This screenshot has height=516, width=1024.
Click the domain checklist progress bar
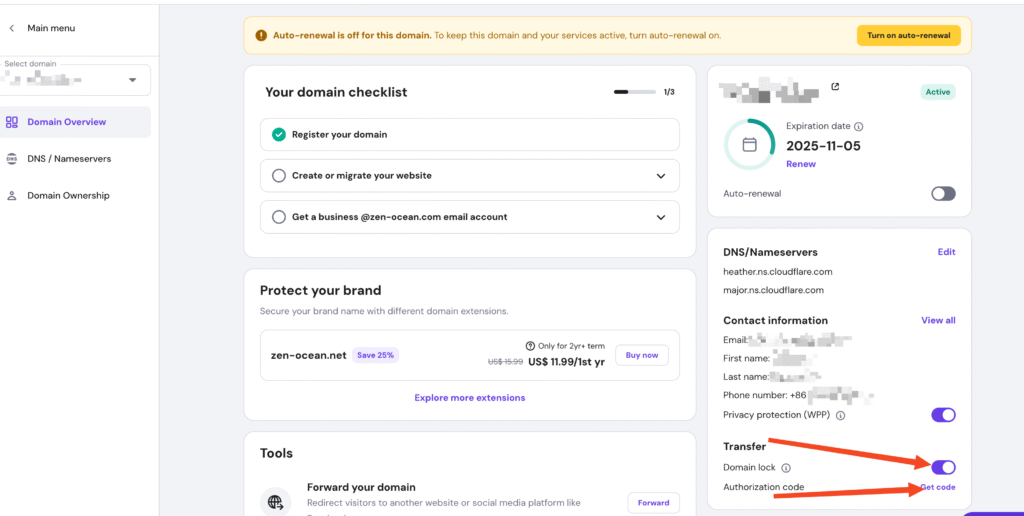coord(635,92)
